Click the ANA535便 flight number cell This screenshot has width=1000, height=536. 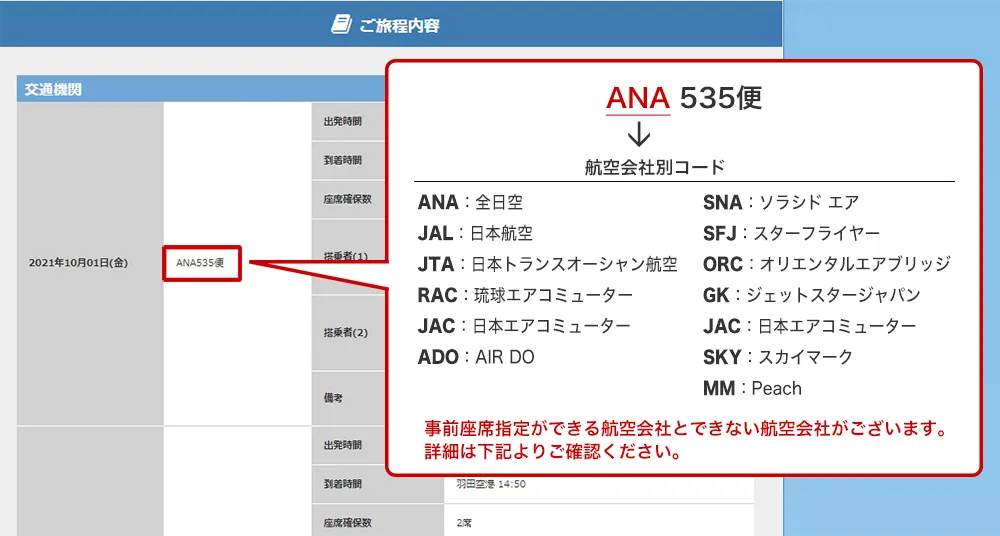[200, 263]
